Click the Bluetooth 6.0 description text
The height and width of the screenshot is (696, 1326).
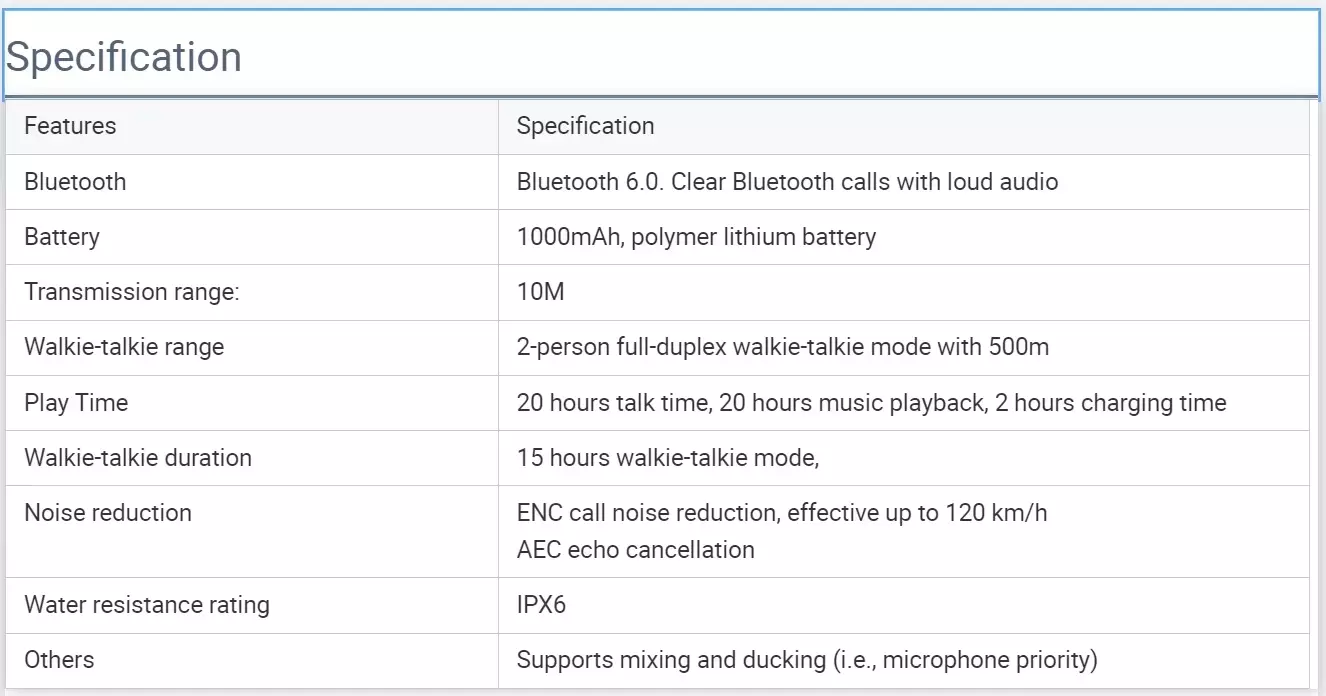tap(787, 182)
